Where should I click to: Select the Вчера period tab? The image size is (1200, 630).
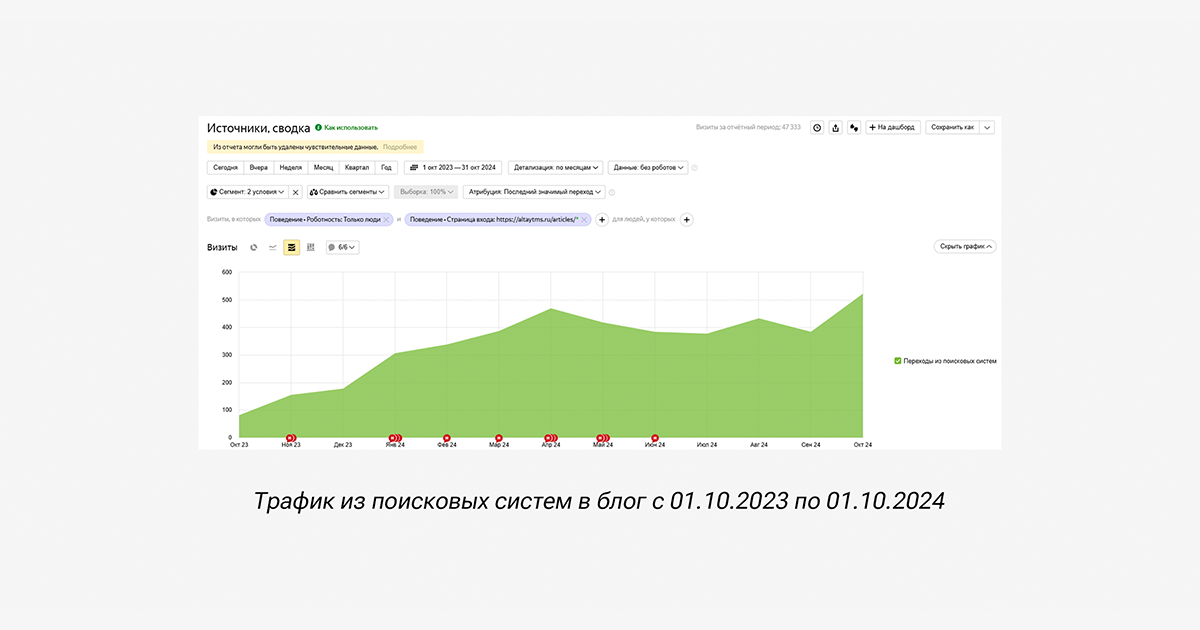259,168
